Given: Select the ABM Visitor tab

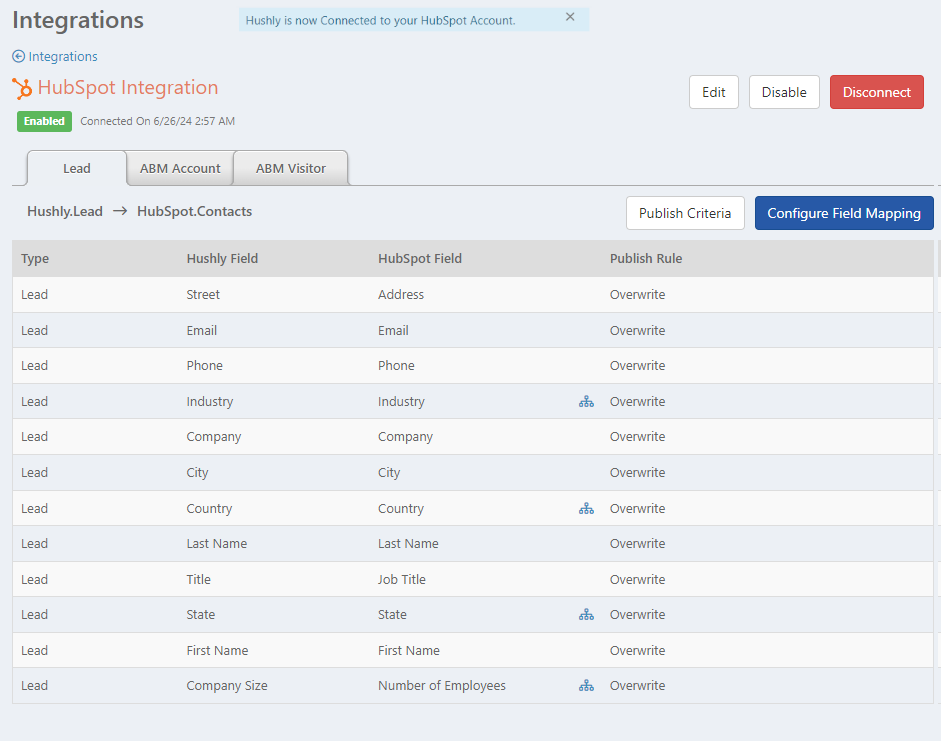Looking at the screenshot, I should click(290, 169).
